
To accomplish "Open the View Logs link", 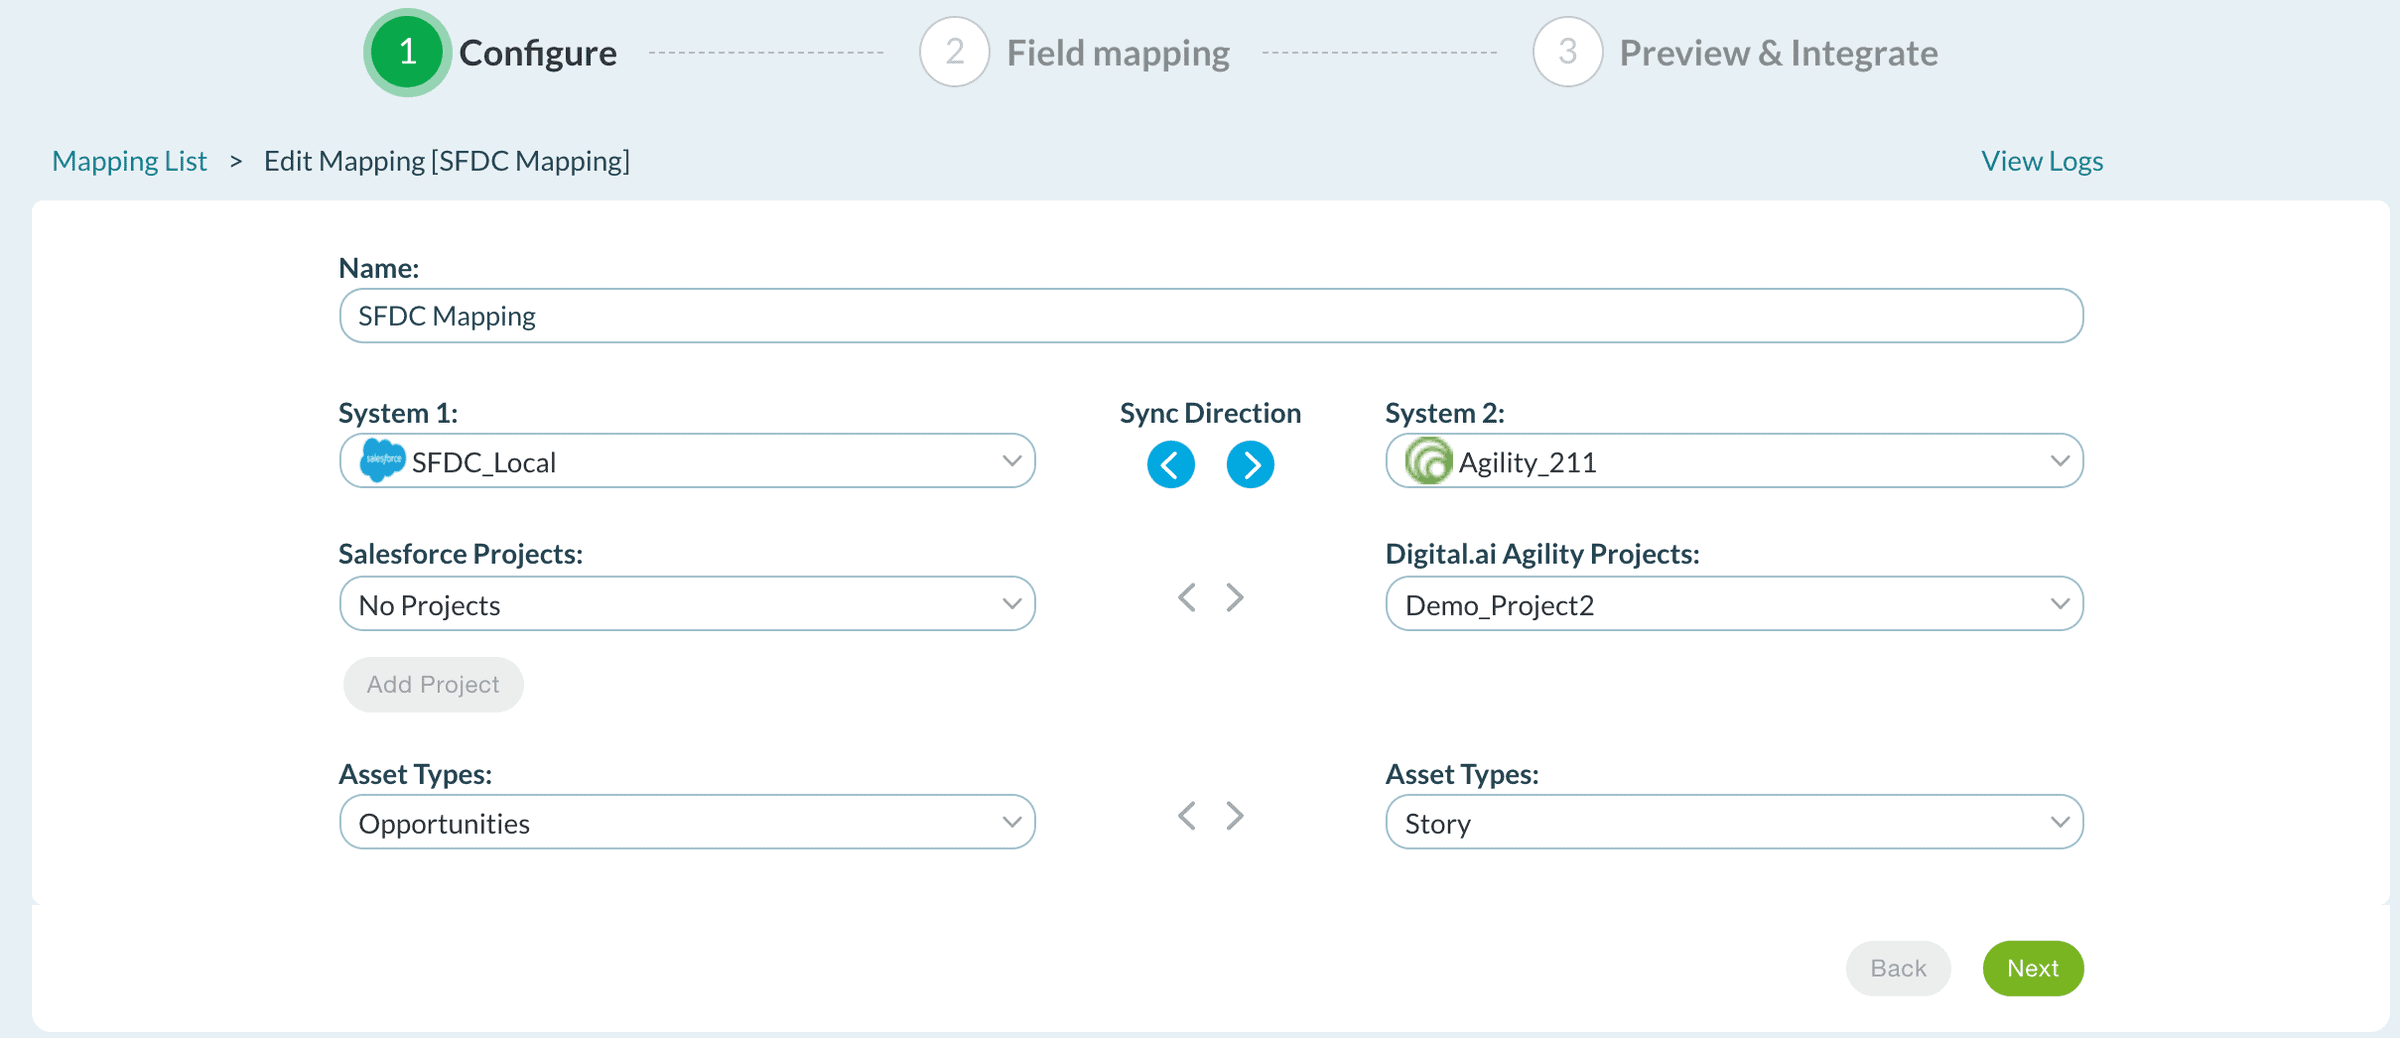I will 2042,161.
